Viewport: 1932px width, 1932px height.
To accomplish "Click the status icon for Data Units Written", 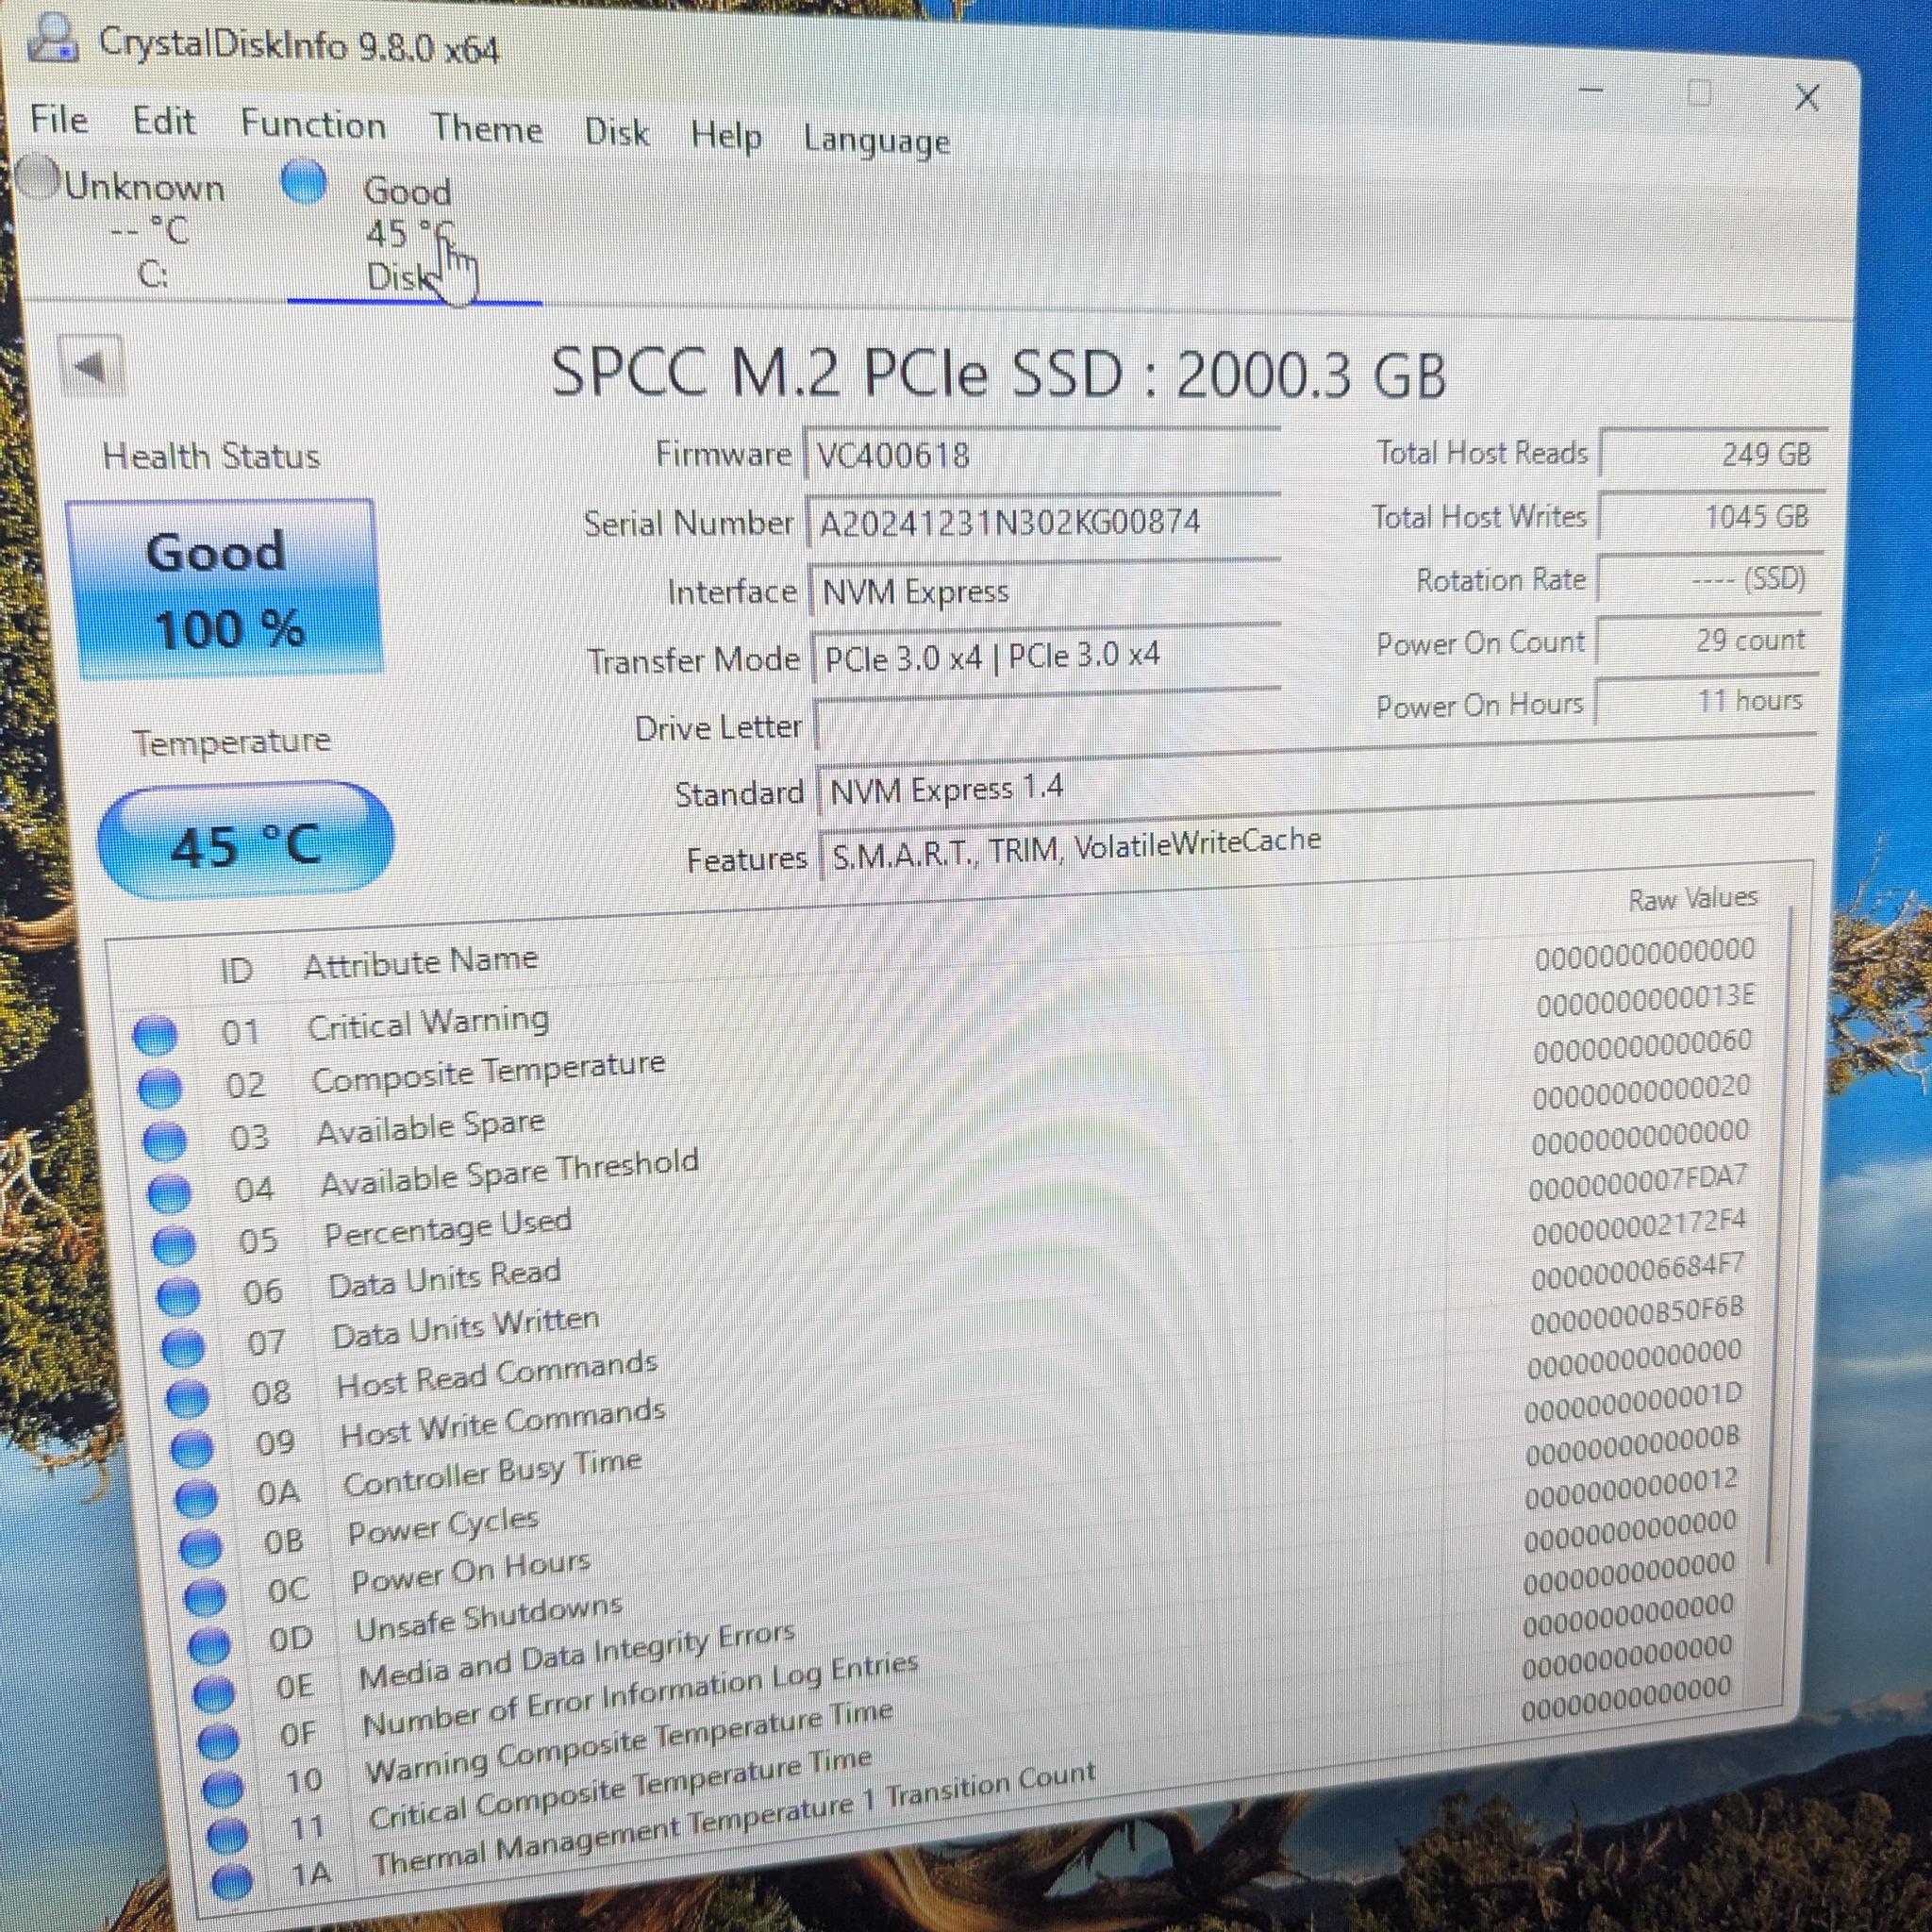I will (183, 1347).
